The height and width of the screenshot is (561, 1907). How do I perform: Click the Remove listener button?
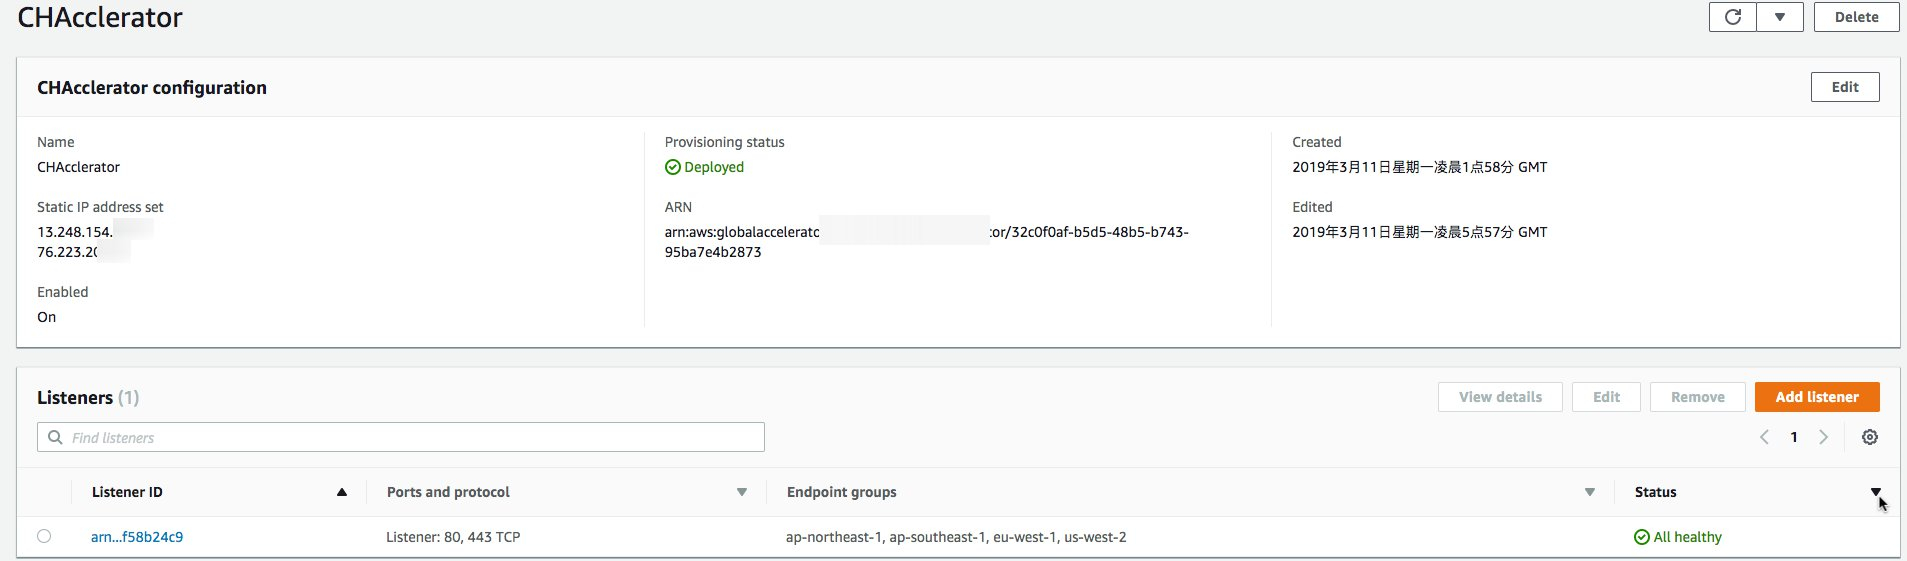pyautogui.click(x=1697, y=397)
